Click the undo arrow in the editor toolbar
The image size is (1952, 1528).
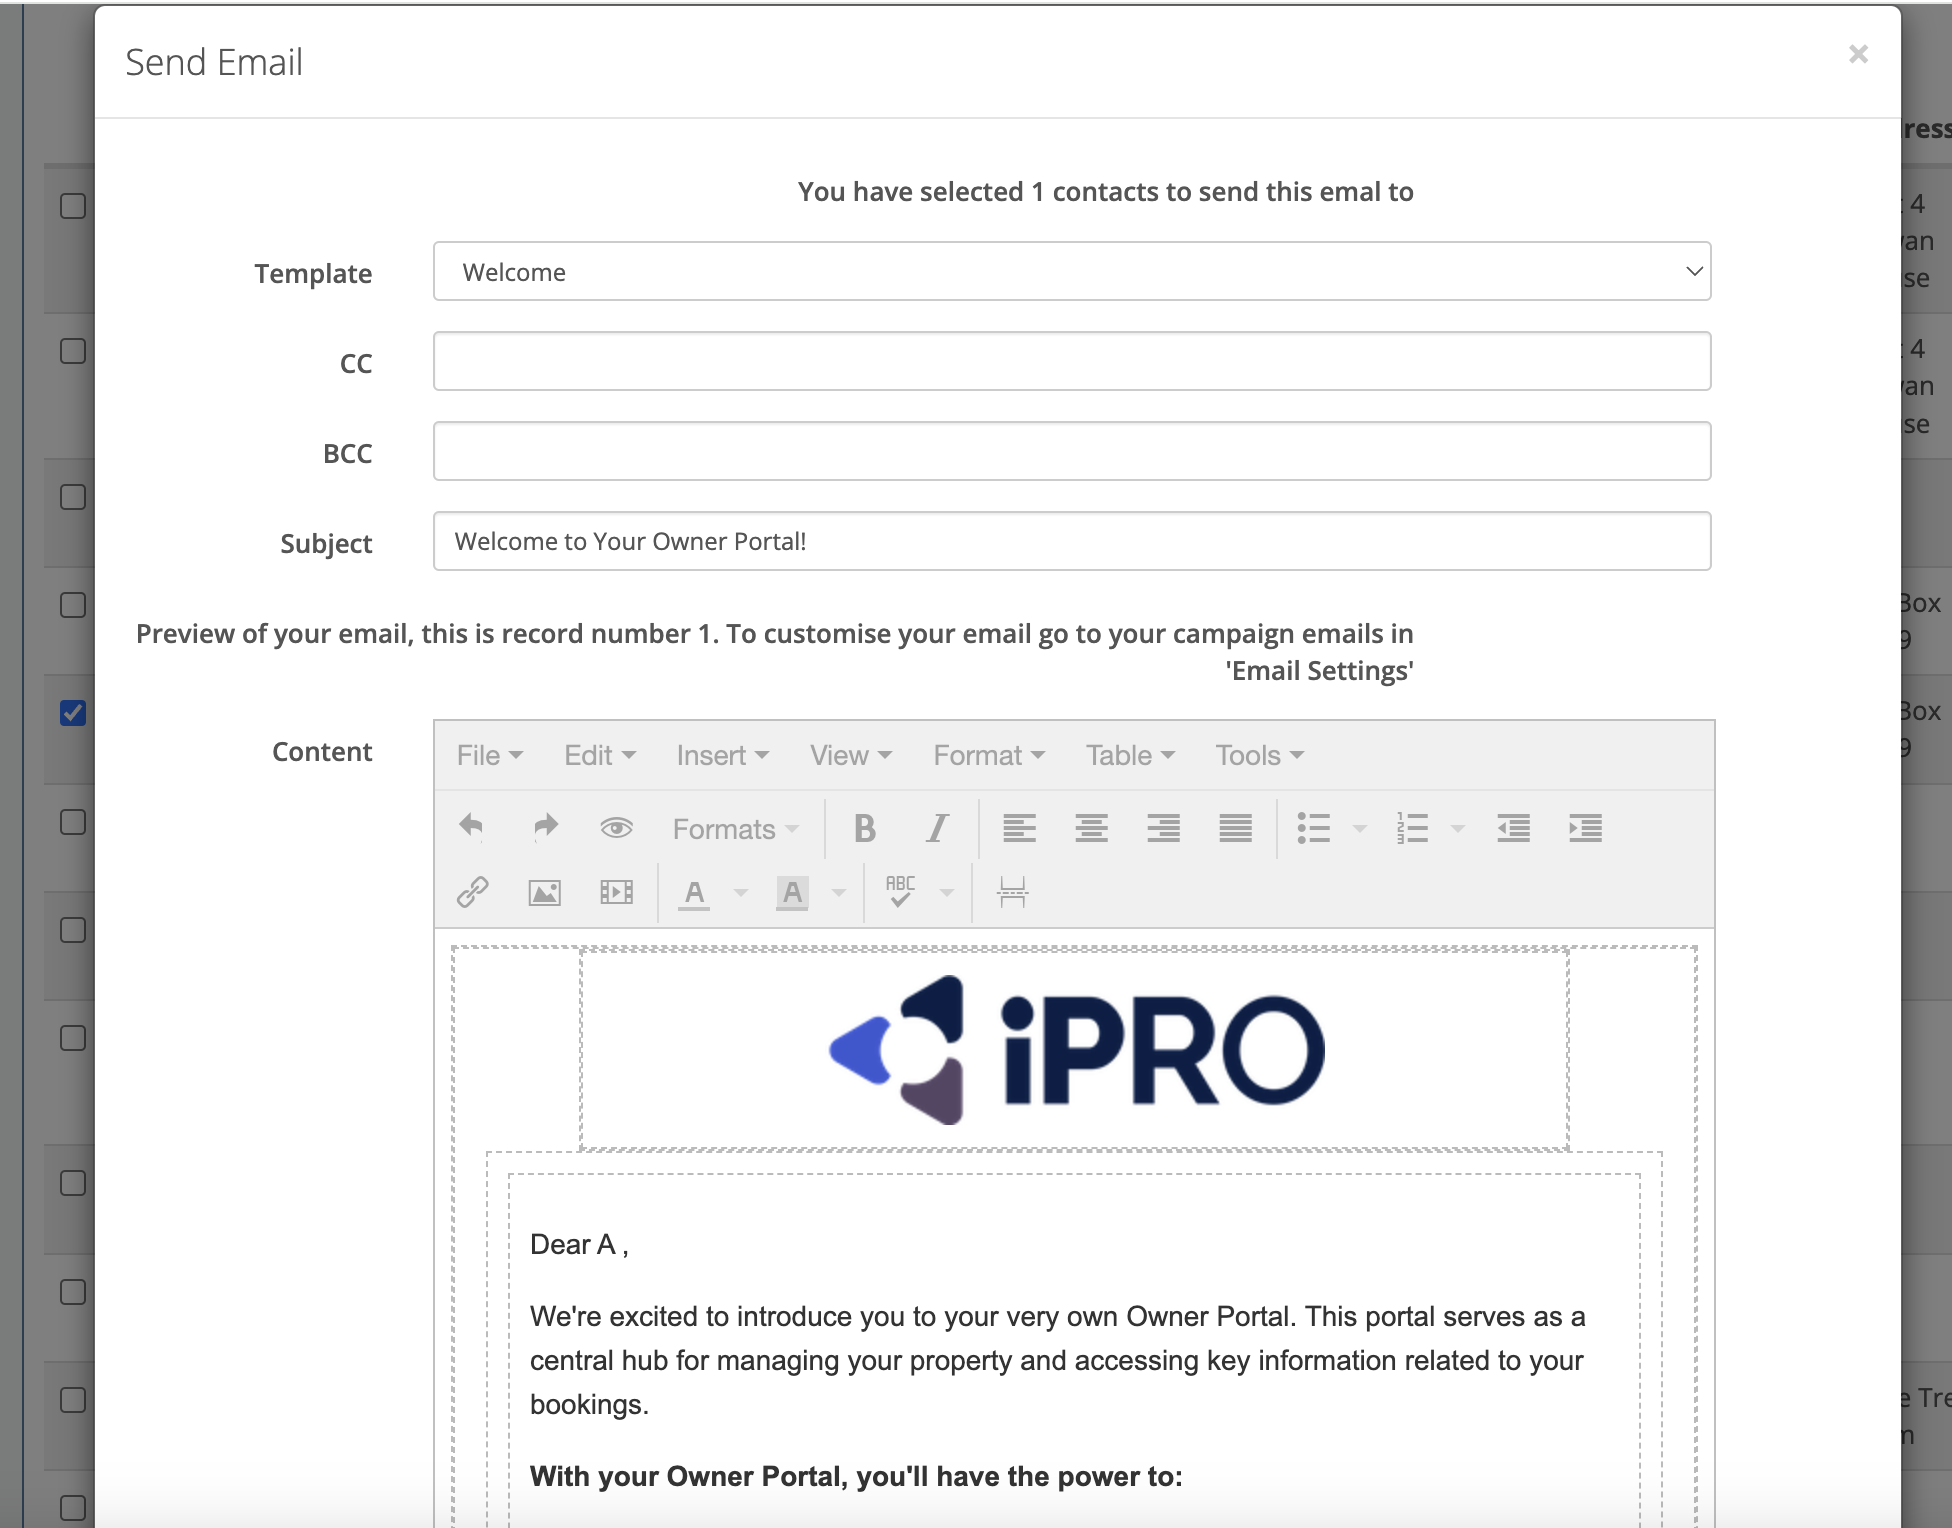coord(471,827)
